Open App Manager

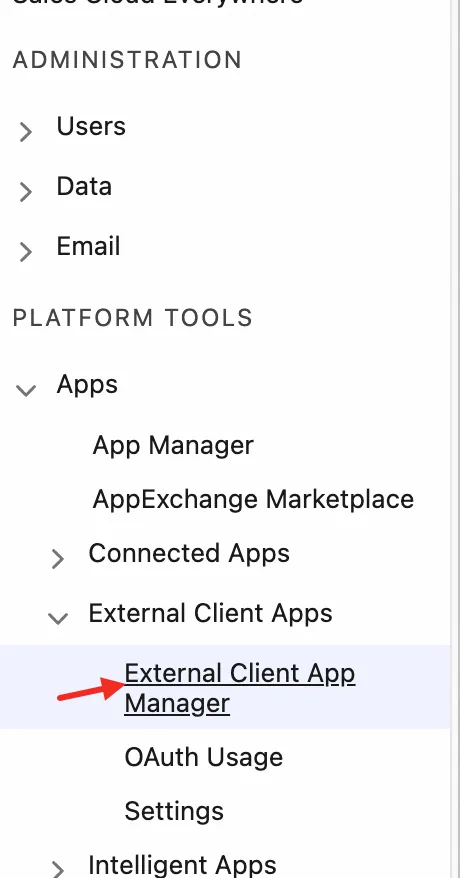[173, 446]
